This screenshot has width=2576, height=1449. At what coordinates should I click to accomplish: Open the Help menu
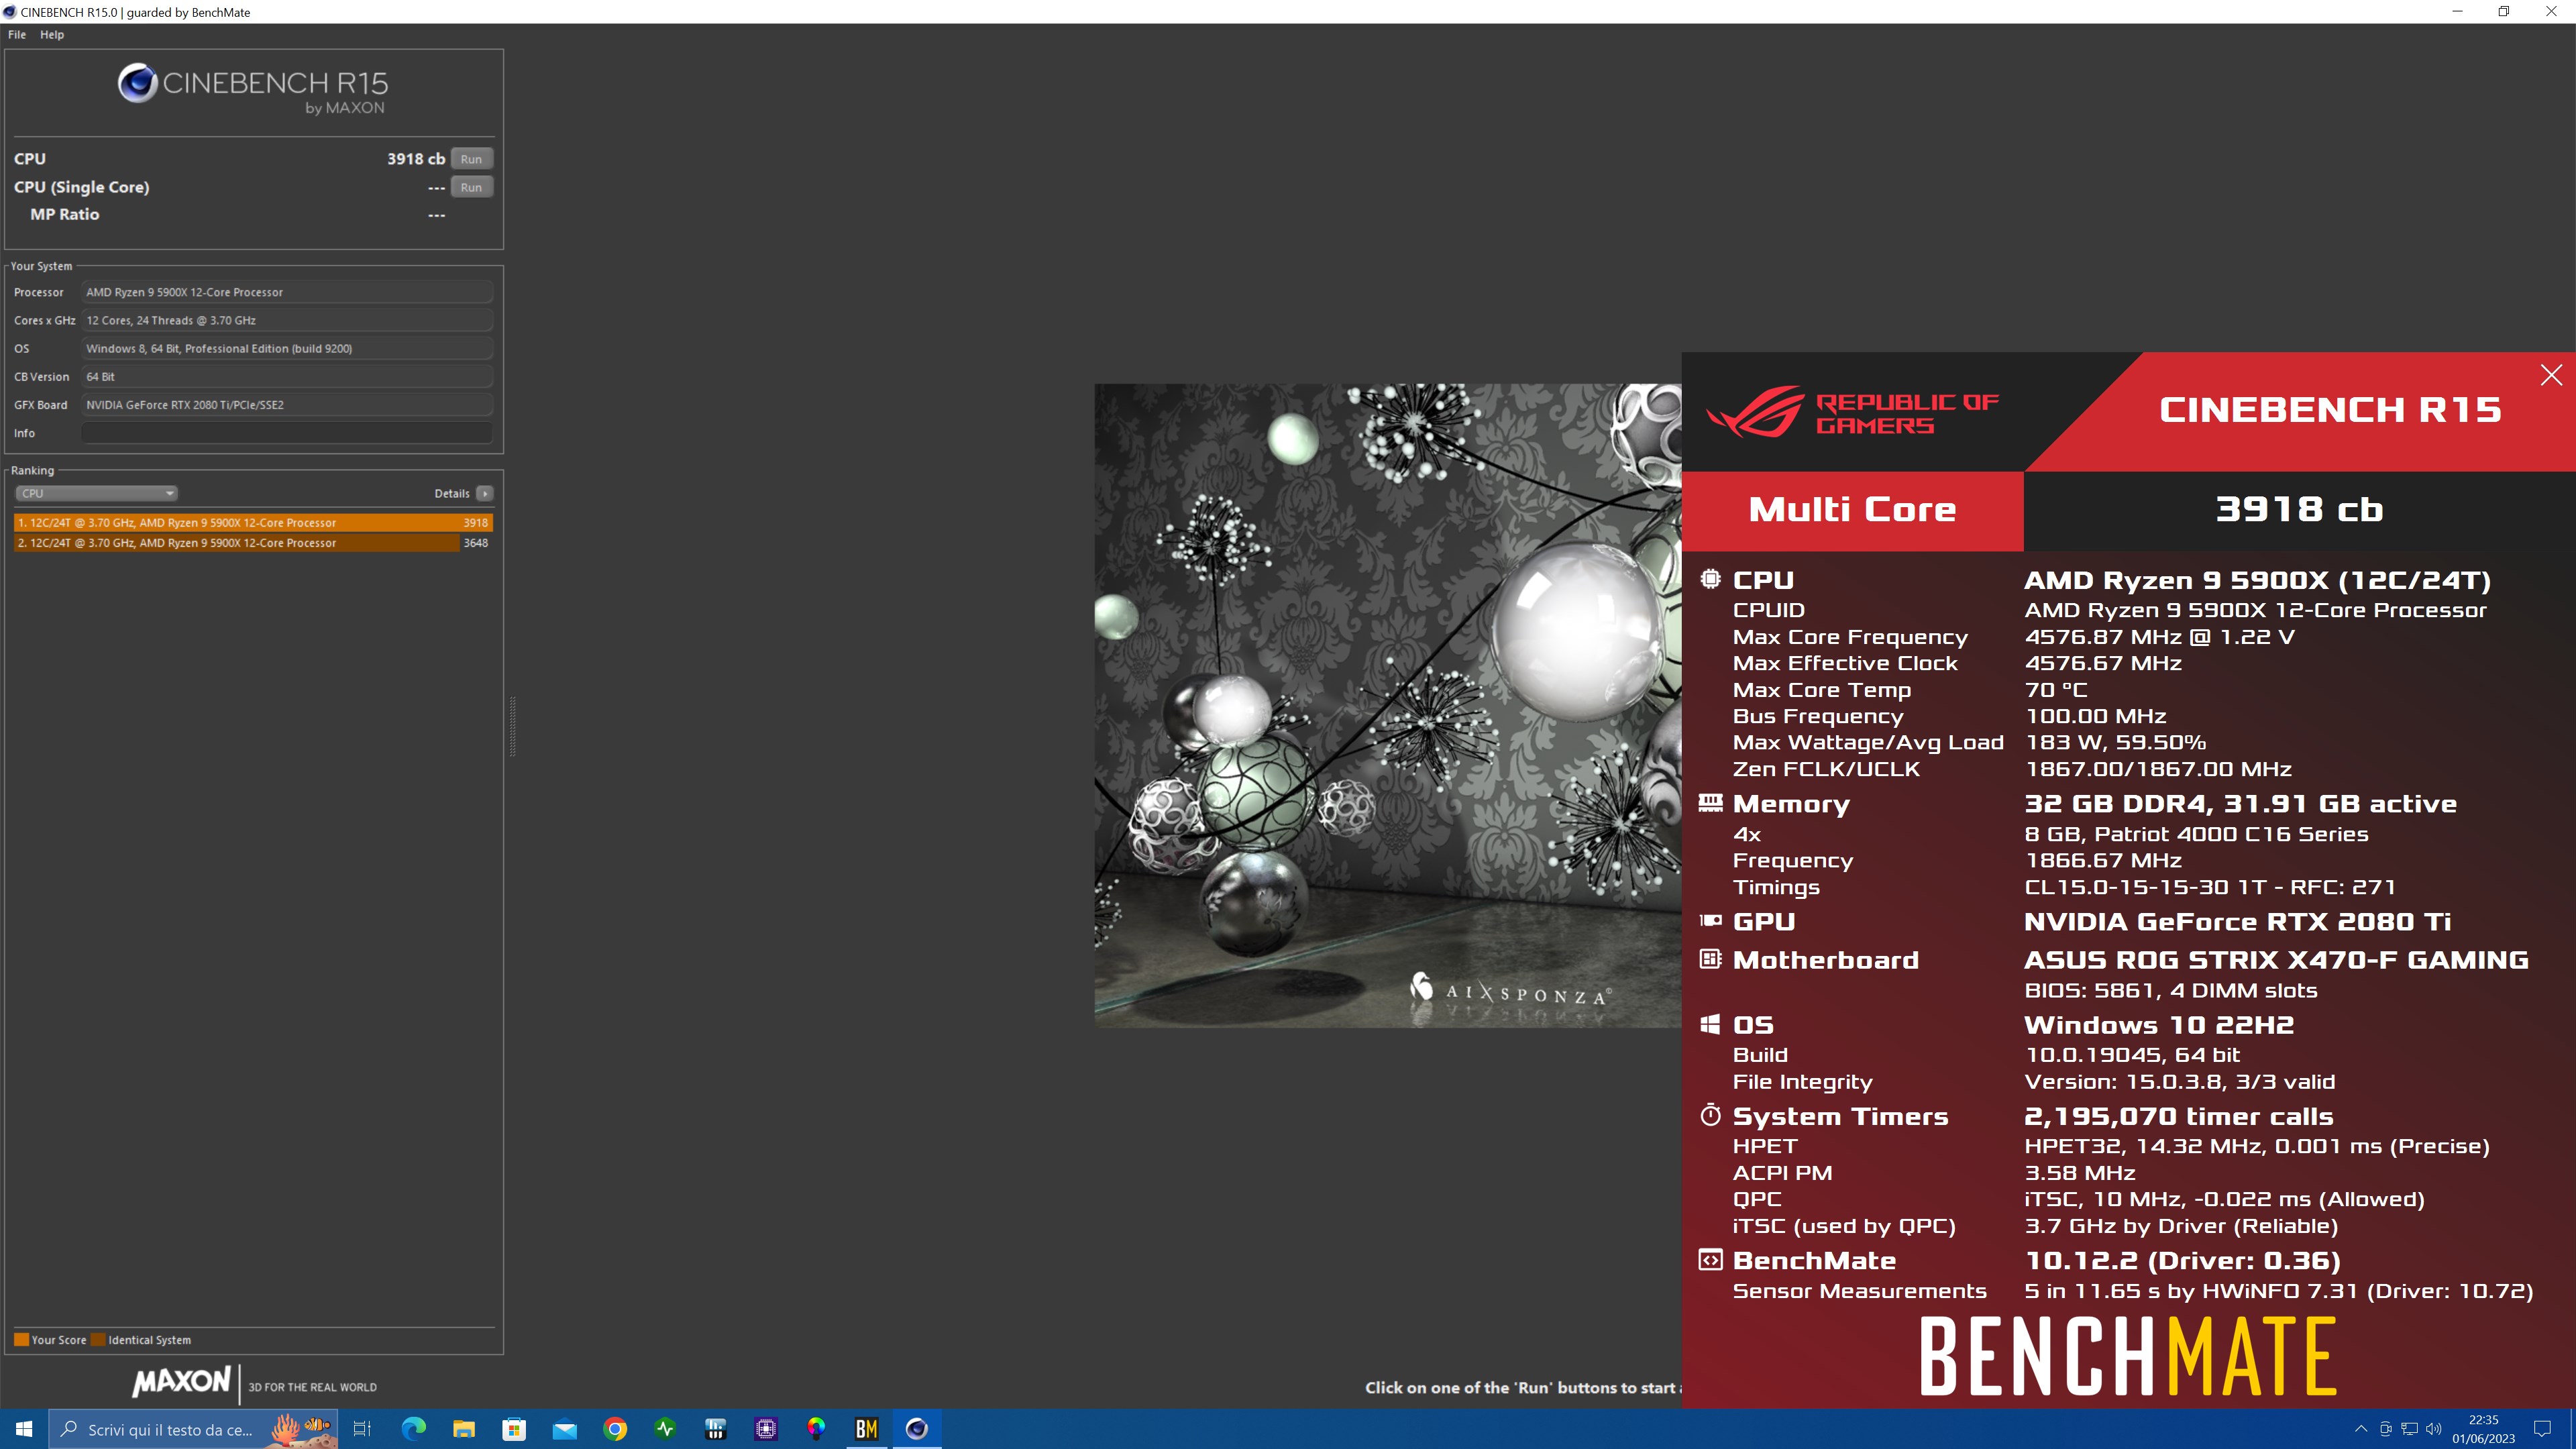point(52,34)
